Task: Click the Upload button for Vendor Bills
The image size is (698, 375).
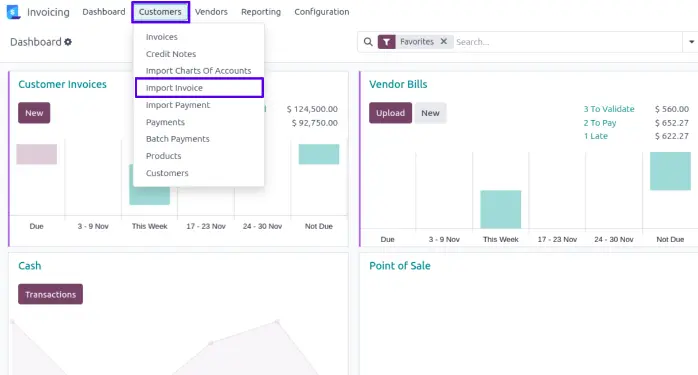Action: (390, 113)
